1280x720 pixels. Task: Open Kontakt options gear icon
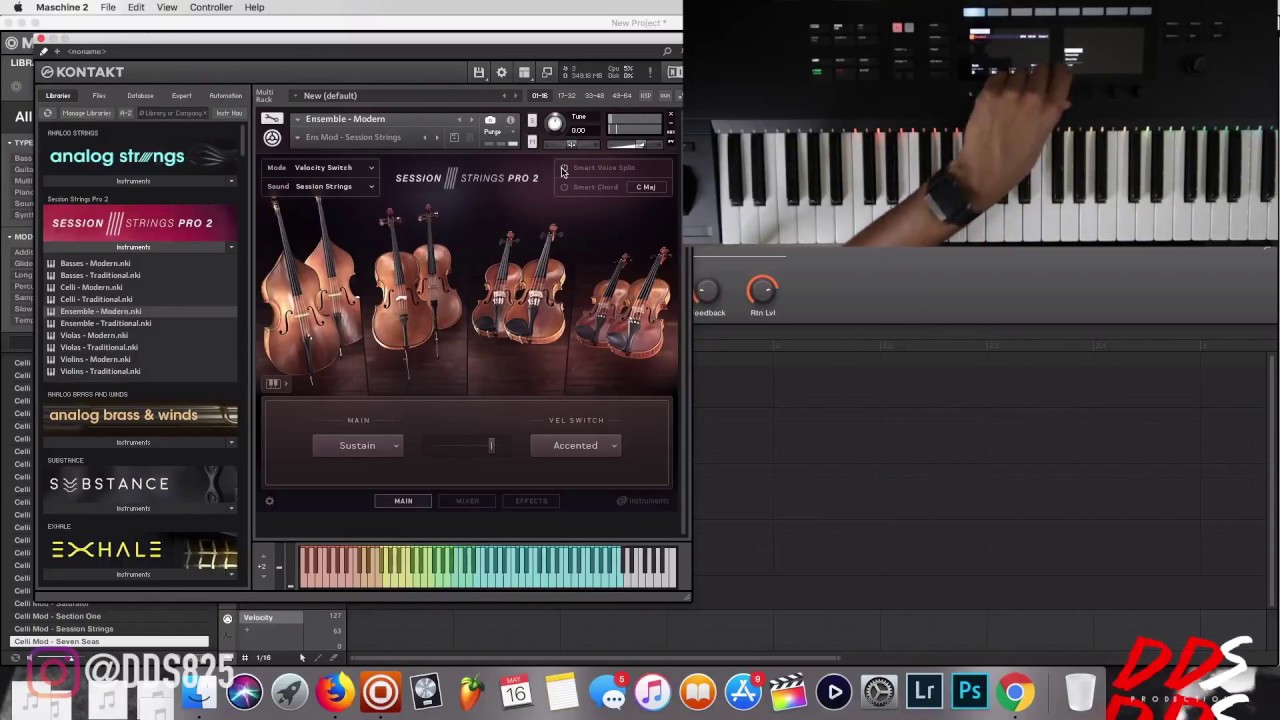(x=501, y=72)
